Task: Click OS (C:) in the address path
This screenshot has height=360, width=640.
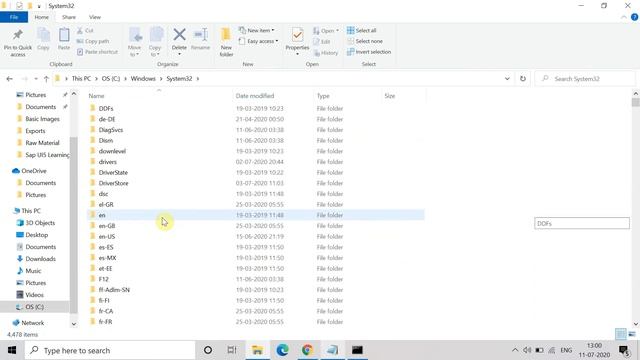Action: [x=111, y=79]
